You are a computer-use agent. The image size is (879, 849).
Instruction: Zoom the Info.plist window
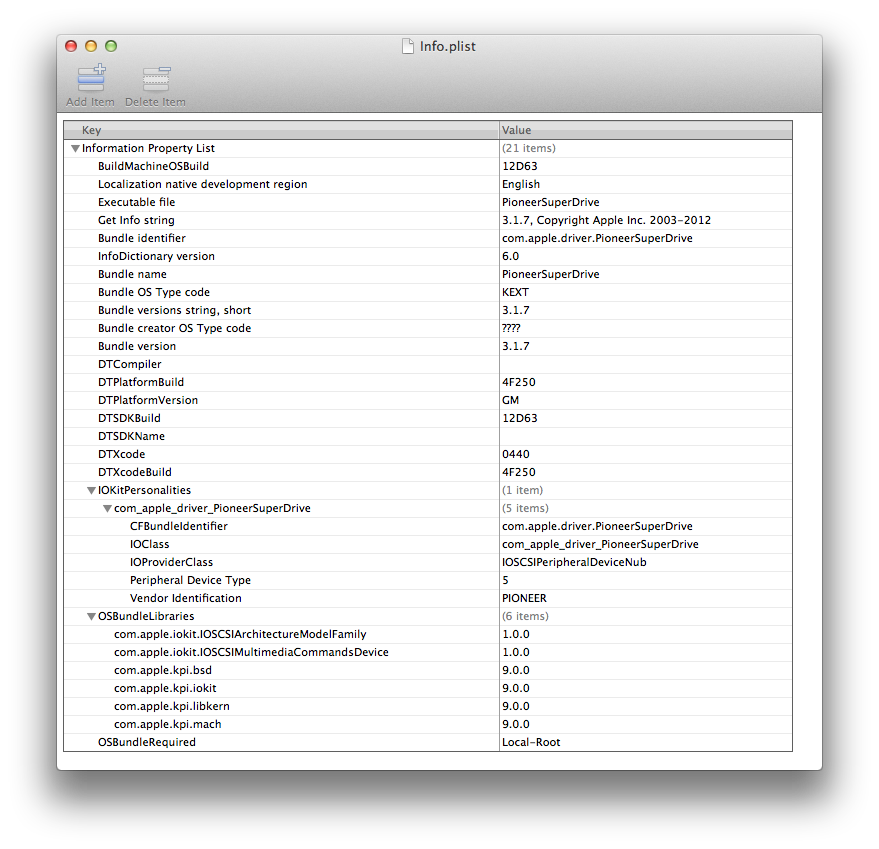point(111,46)
